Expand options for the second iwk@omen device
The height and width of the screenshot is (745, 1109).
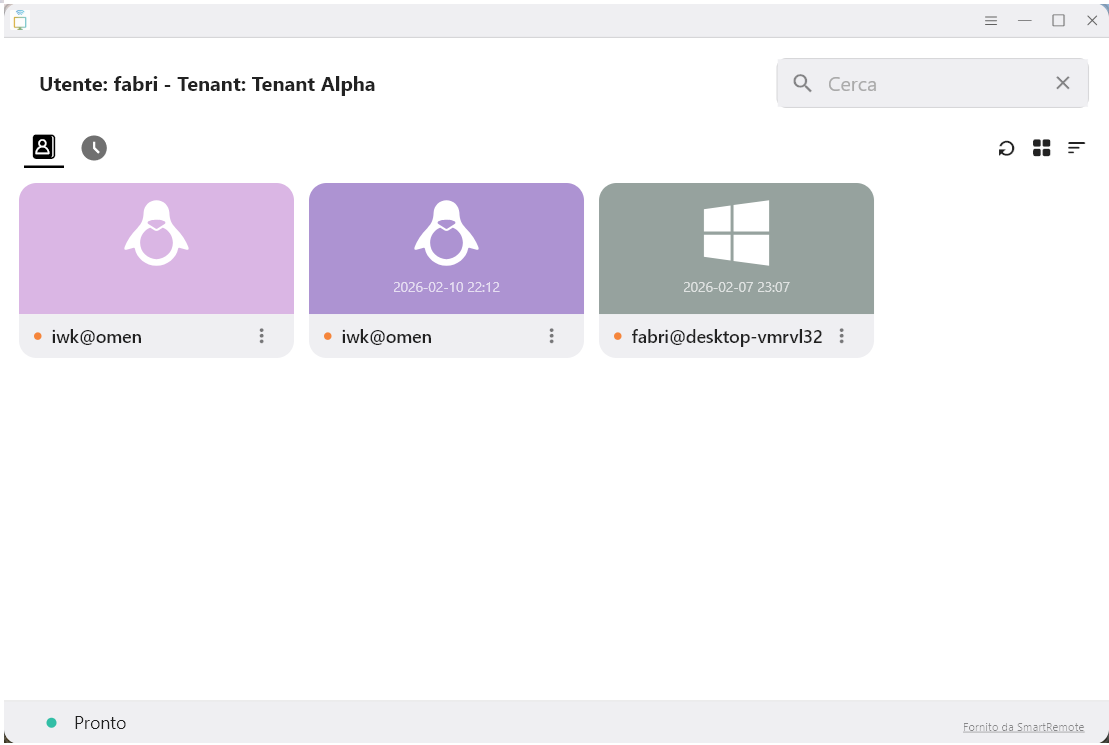pos(551,336)
